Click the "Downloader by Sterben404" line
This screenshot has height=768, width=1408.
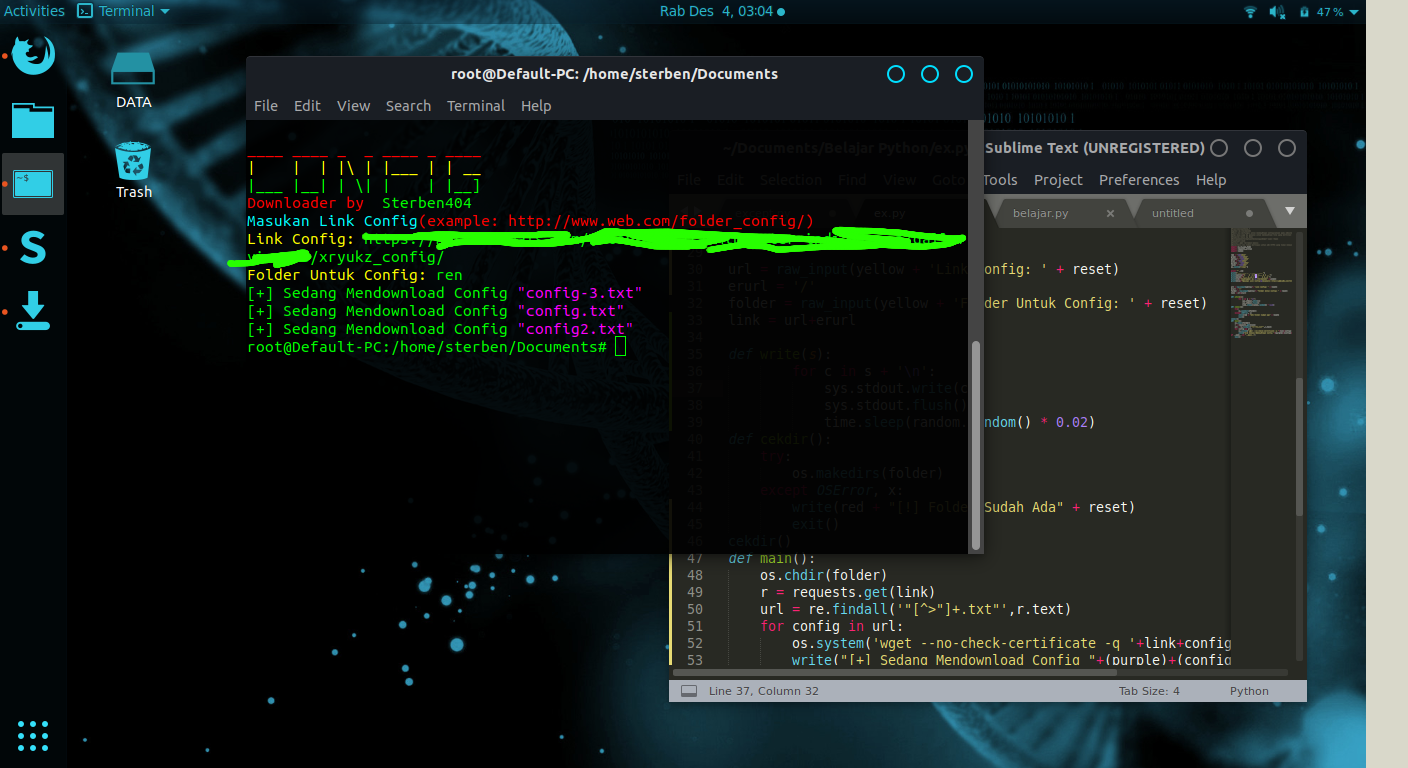click(359, 203)
